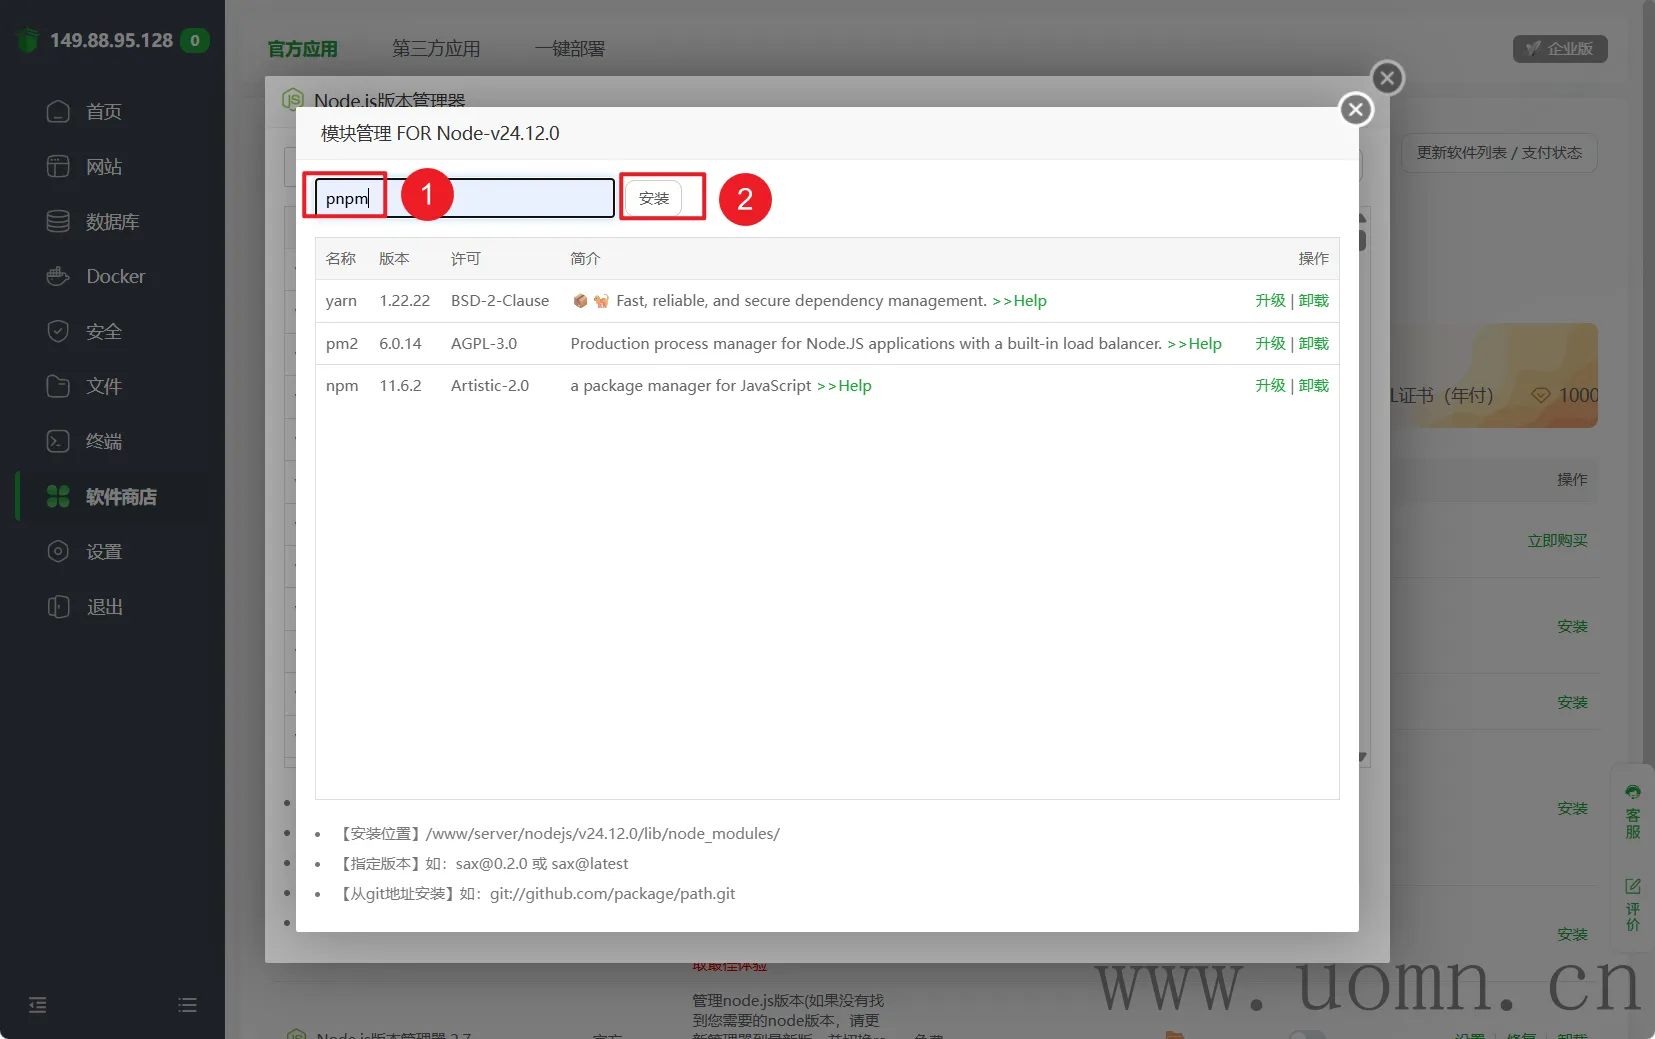1655x1039 pixels.
Task: Click 升级 for the yarn module
Action: coord(1270,301)
